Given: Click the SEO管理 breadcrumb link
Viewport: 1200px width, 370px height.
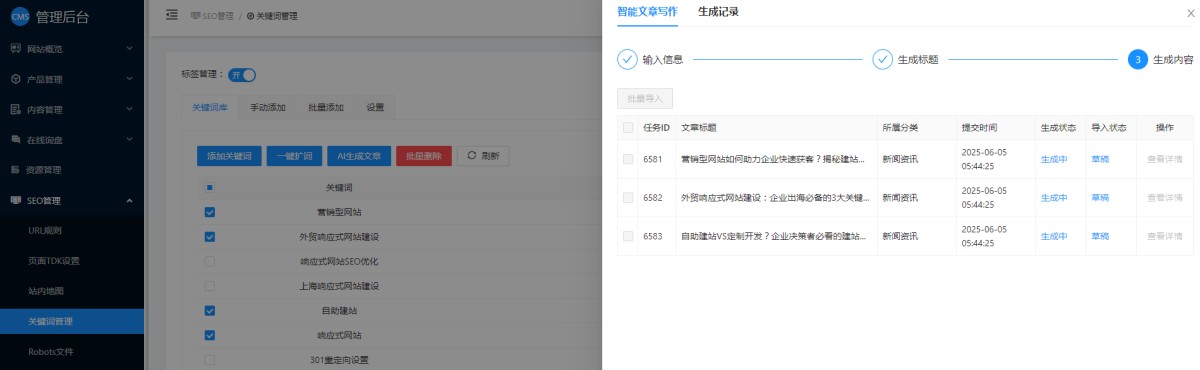Looking at the screenshot, I should pos(211,16).
